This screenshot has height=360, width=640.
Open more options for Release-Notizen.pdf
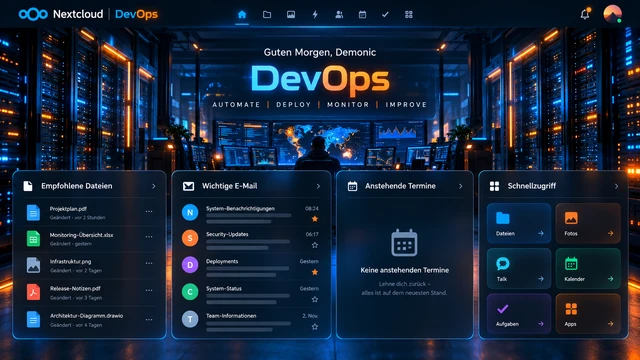pos(149,290)
